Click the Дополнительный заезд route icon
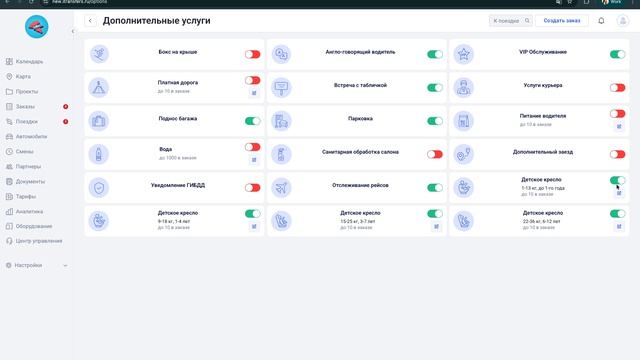This screenshot has width=640, height=360. click(464, 154)
